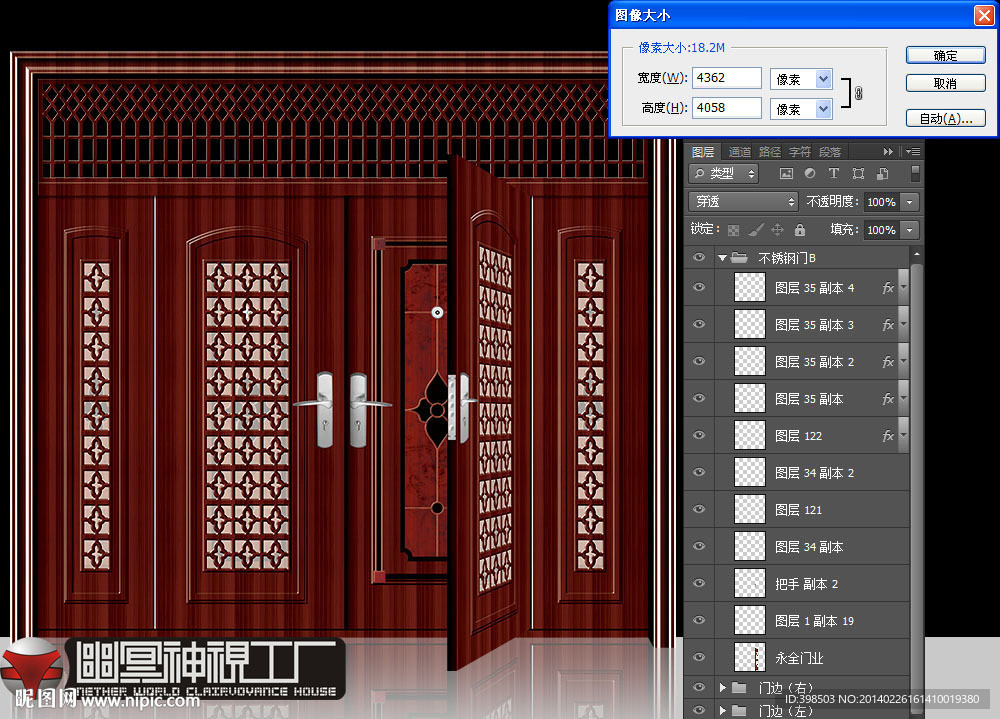
Task: Filter layers by pixel layer icon
Action: (x=786, y=174)
